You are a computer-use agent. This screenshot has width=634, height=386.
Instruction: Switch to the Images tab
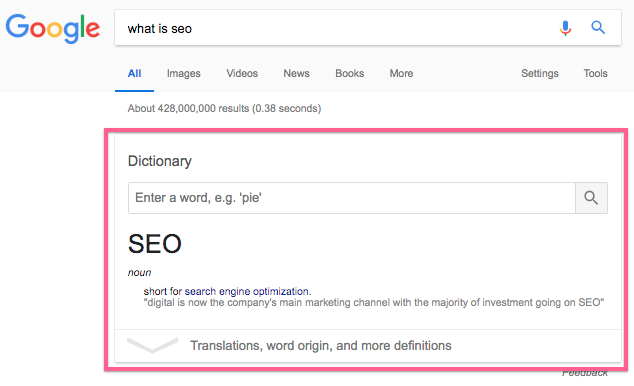184,73
